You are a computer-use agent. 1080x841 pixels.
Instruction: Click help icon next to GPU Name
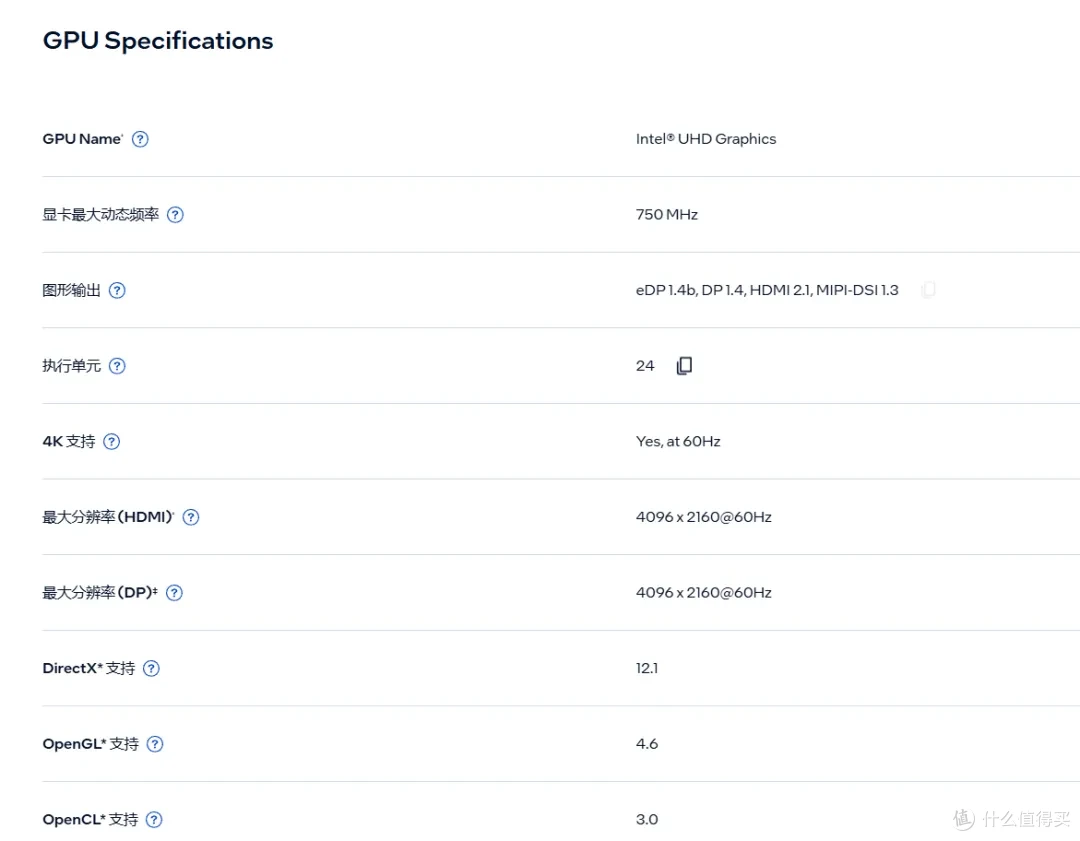pos(140,139)
